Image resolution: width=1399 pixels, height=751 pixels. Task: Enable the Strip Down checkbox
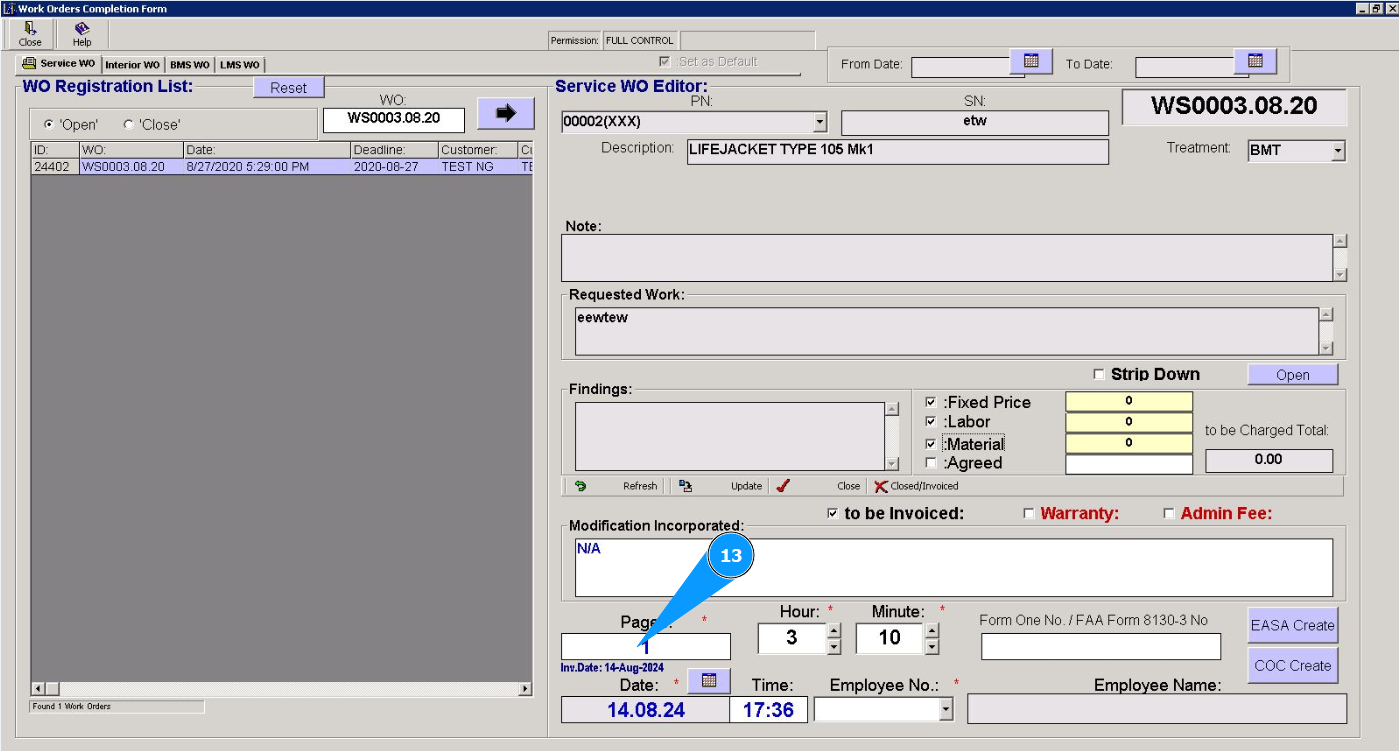click(1099, 374)
